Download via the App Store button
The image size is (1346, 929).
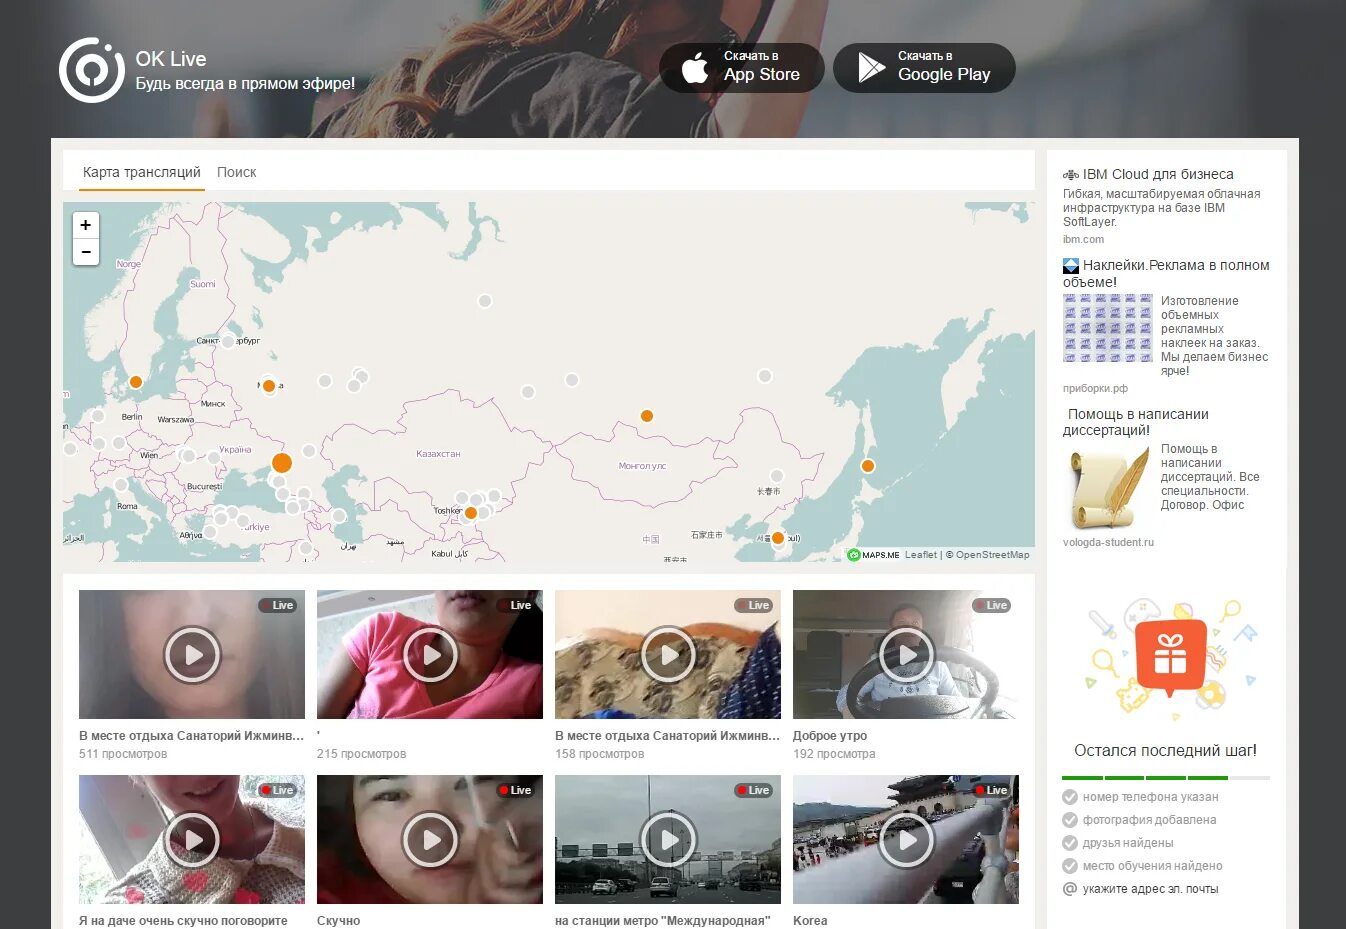pyautogui.click(x=742, y=68)
